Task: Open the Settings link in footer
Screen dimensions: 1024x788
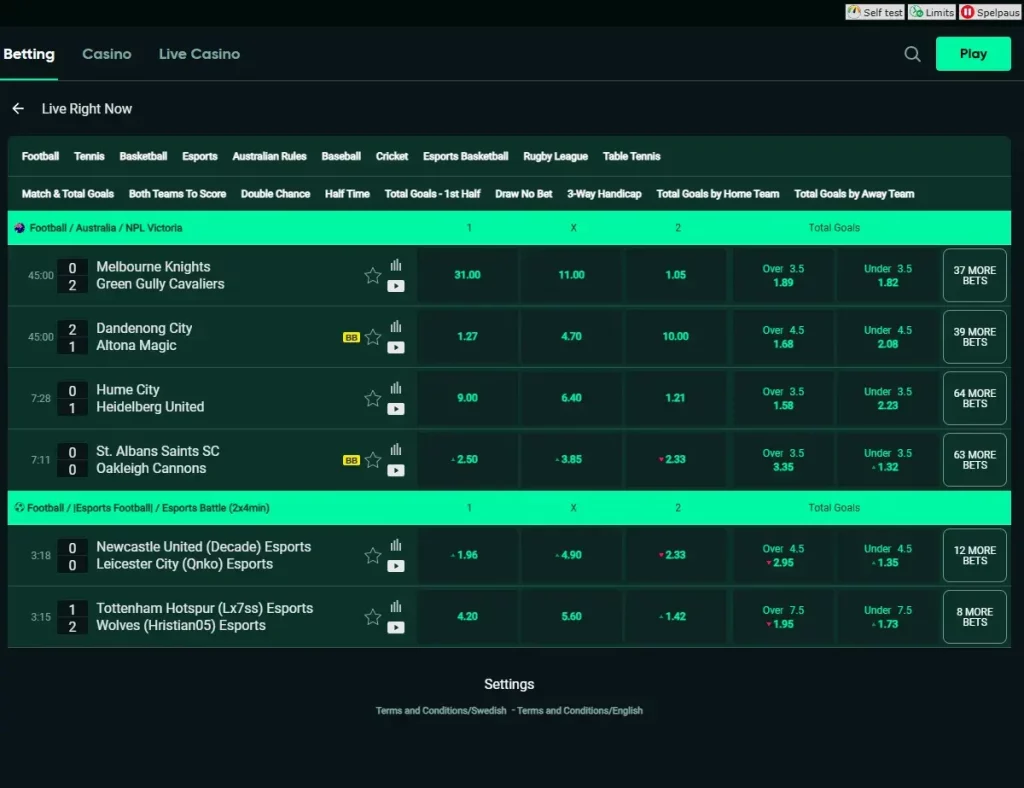Action: tap(509, 684)
